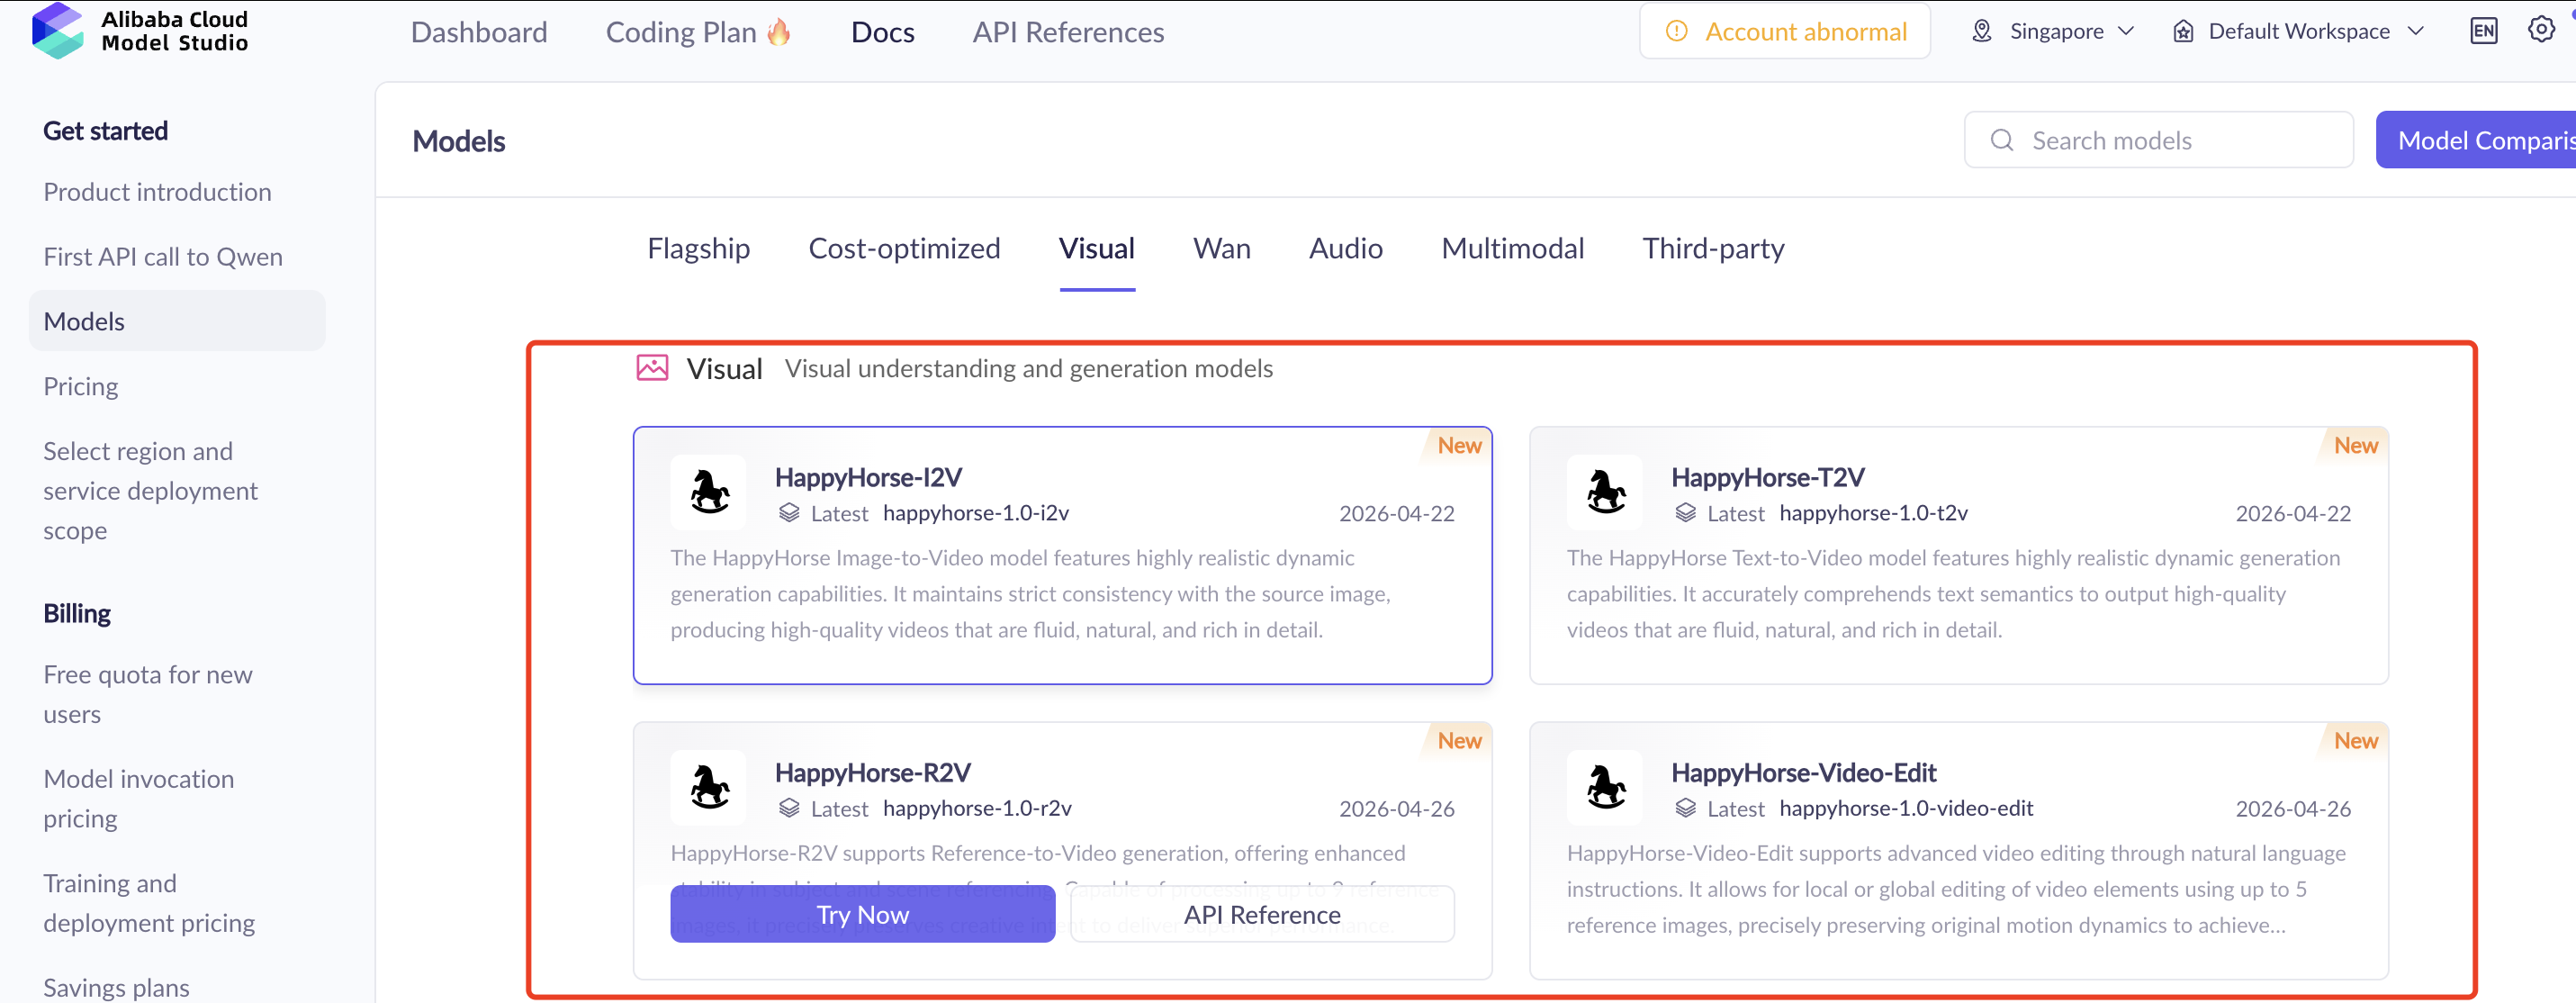Open Training and deployment pricing page

[x=149, y=903]
